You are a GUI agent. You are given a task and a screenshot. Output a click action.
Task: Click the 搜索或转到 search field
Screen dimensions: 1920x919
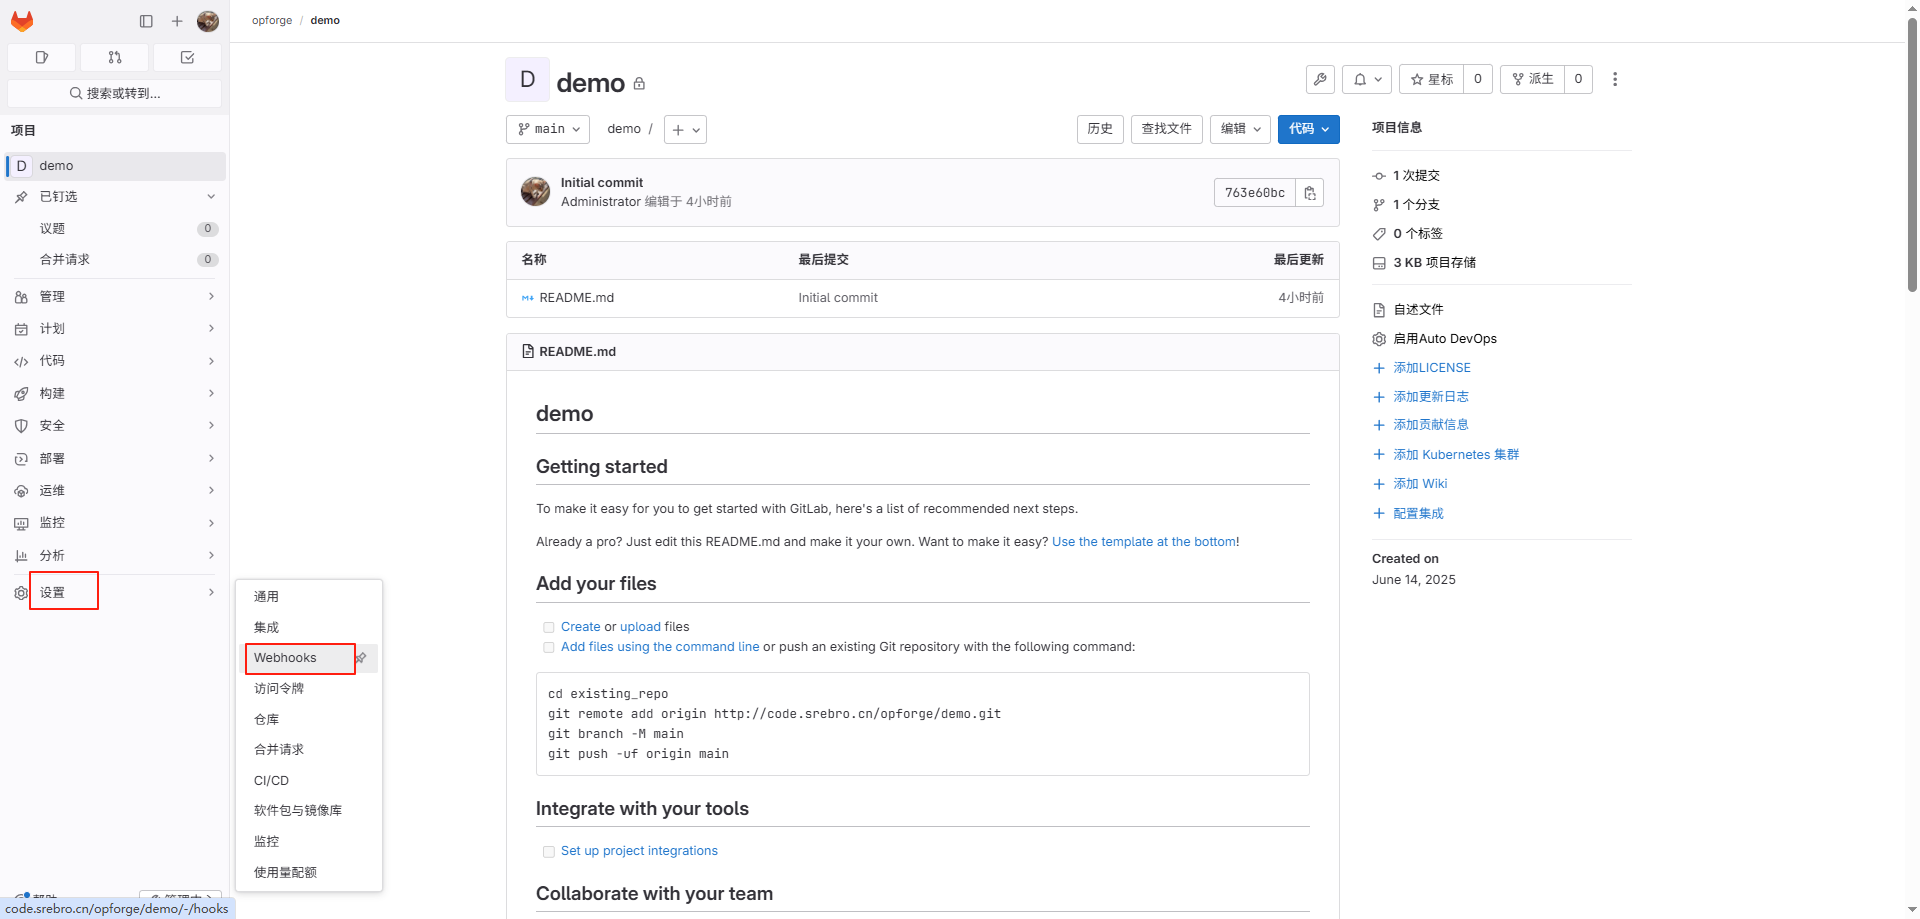click(114, 93)
